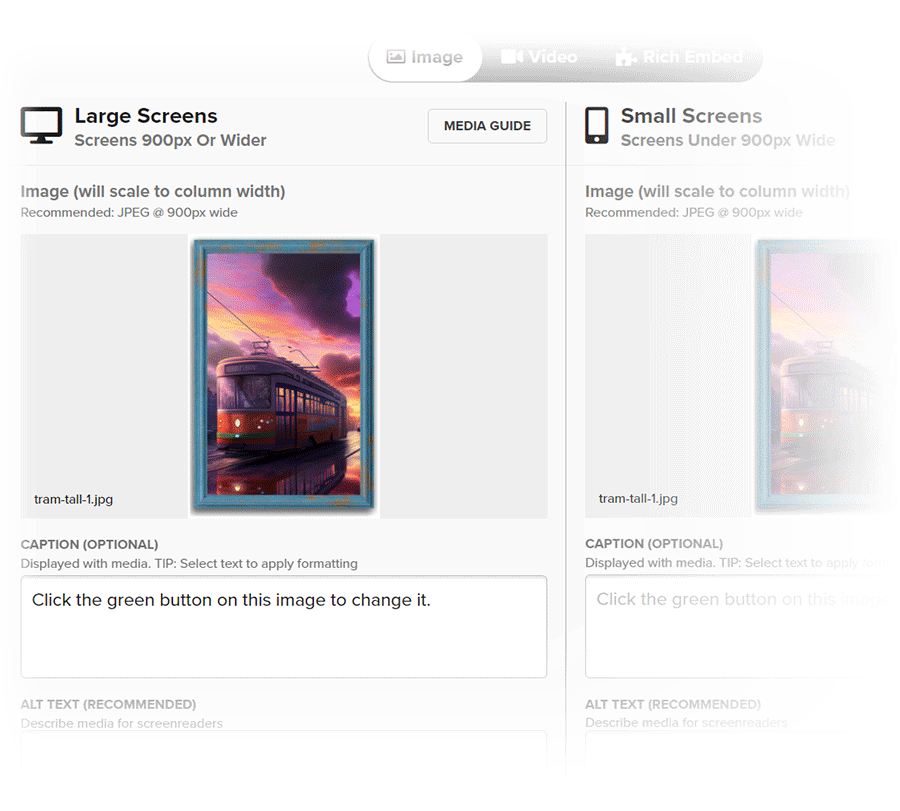Click tram-tall-1.jpg filename in Large Screens panel
The image size is (900, 811).
pos(74,498)
